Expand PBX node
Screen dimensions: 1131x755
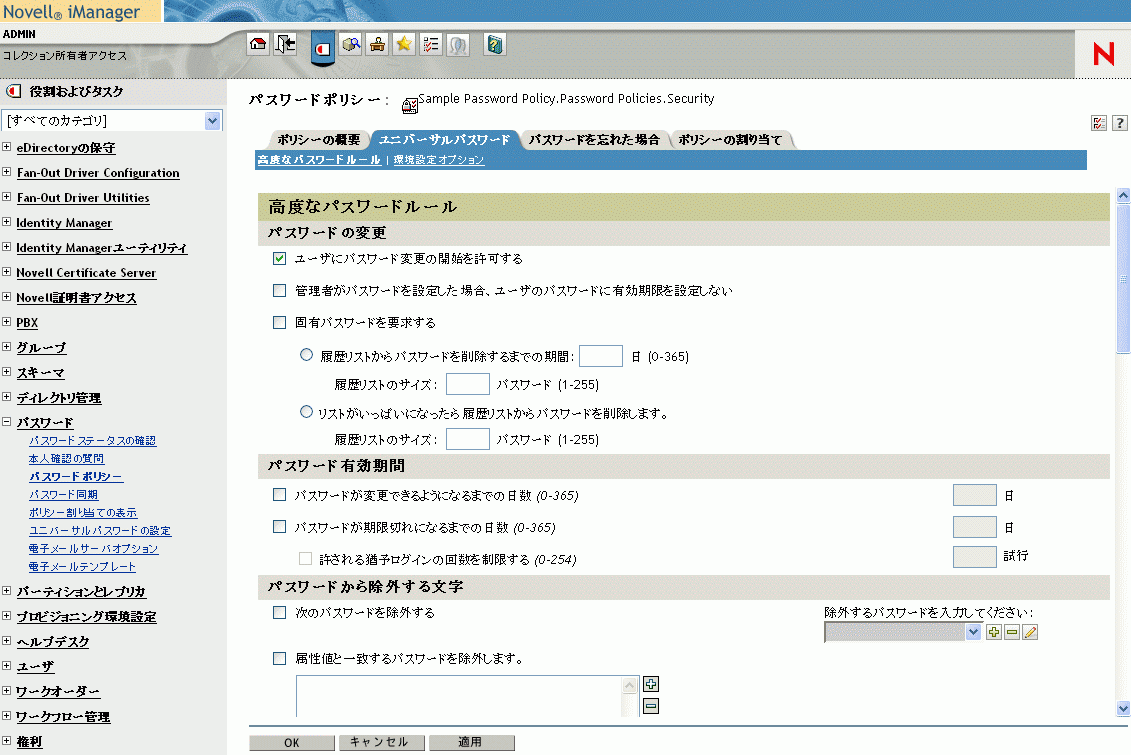tap(6, 322)
